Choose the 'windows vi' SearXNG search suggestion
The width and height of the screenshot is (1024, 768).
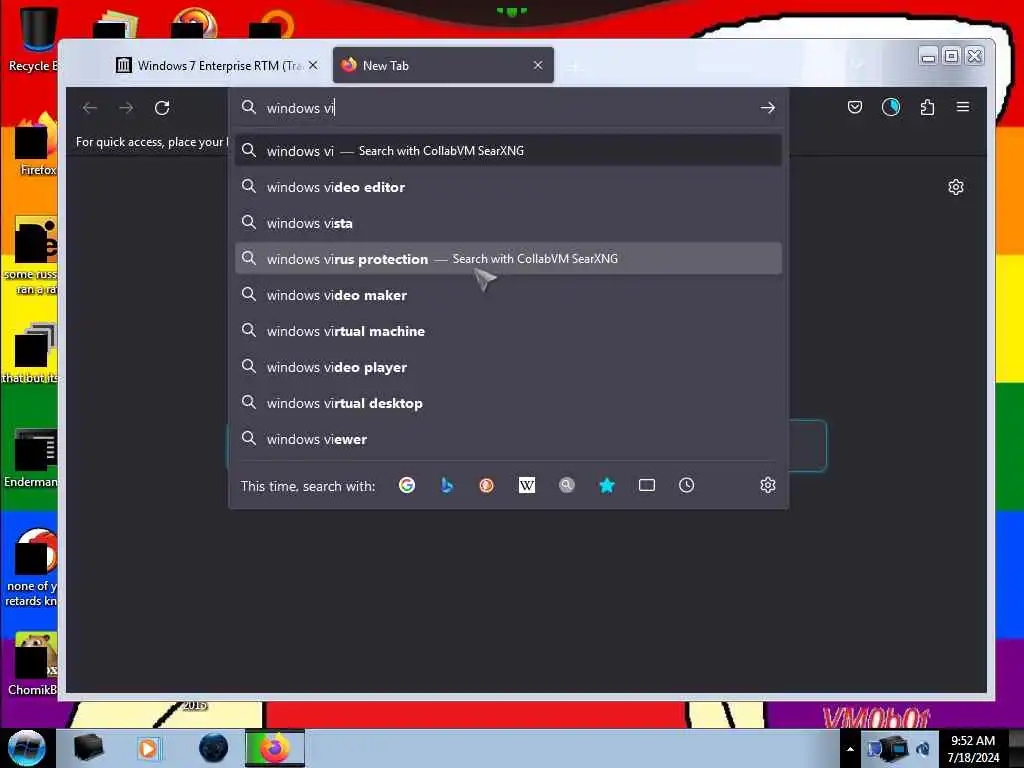(508, 151)
